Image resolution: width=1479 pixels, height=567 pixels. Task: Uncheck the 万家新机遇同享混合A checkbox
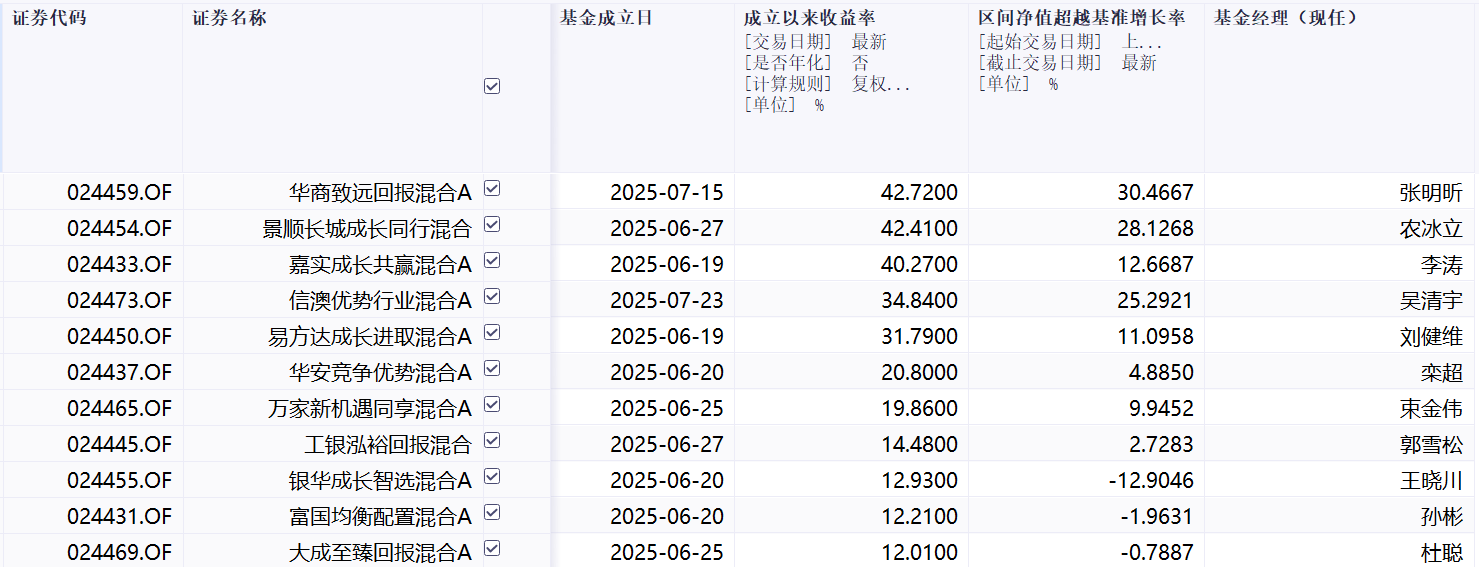click(x=492, y=405)
